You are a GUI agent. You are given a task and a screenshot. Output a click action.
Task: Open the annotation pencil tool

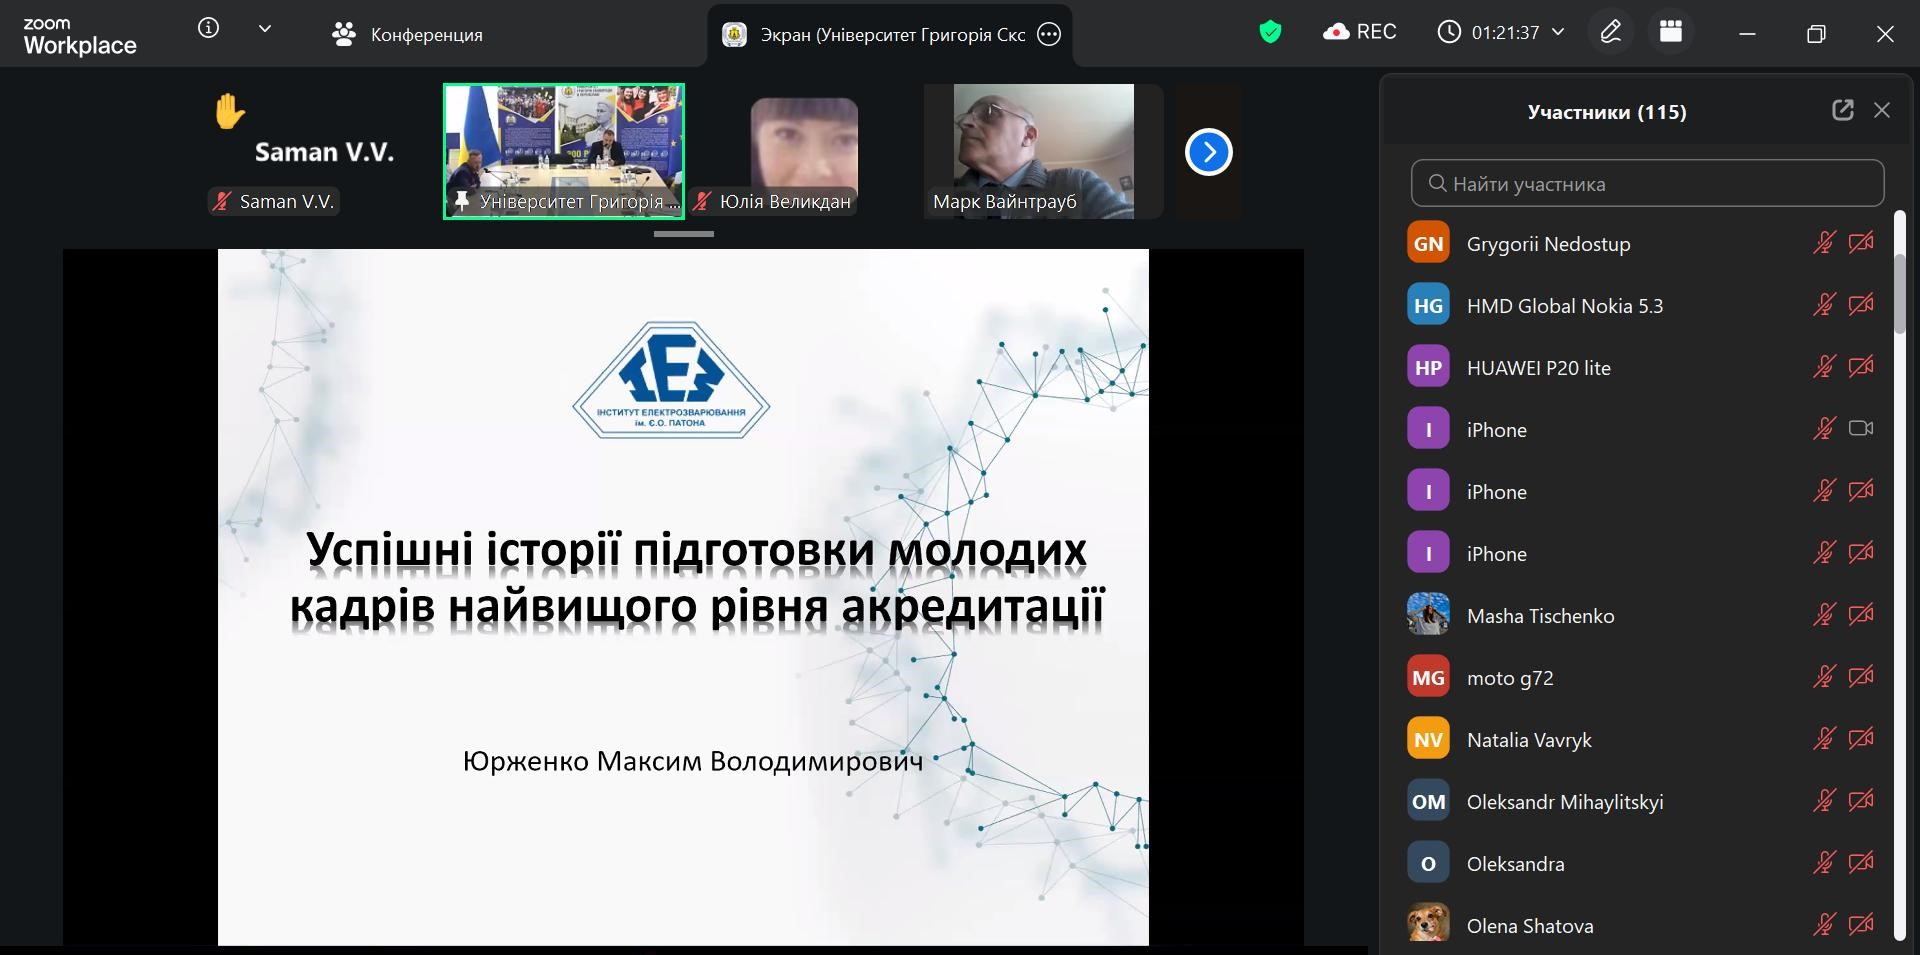coord(1610,32)
